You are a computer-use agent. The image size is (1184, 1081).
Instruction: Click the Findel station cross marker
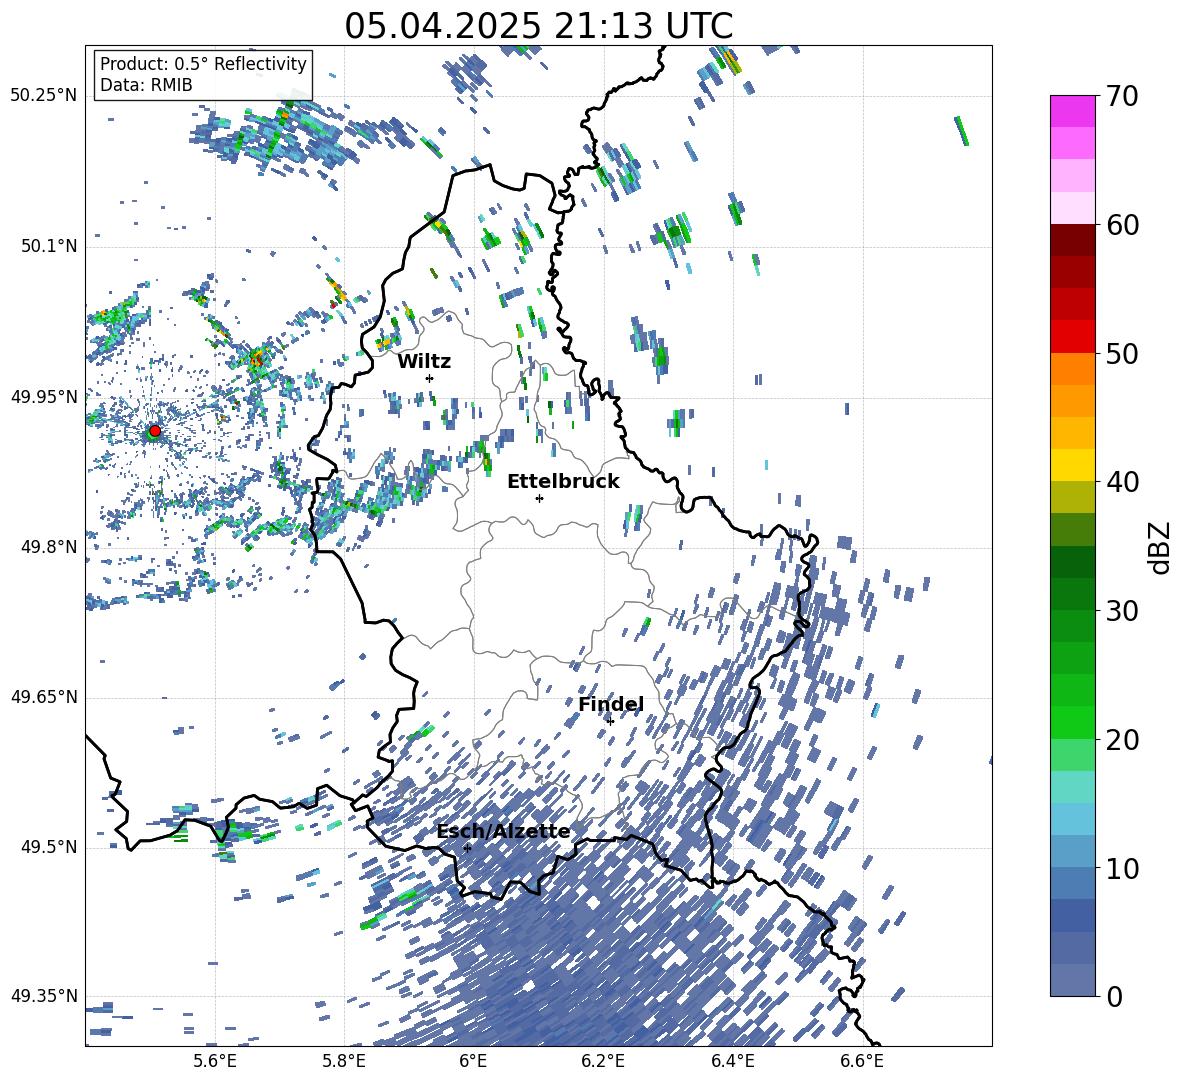(610, 721)
